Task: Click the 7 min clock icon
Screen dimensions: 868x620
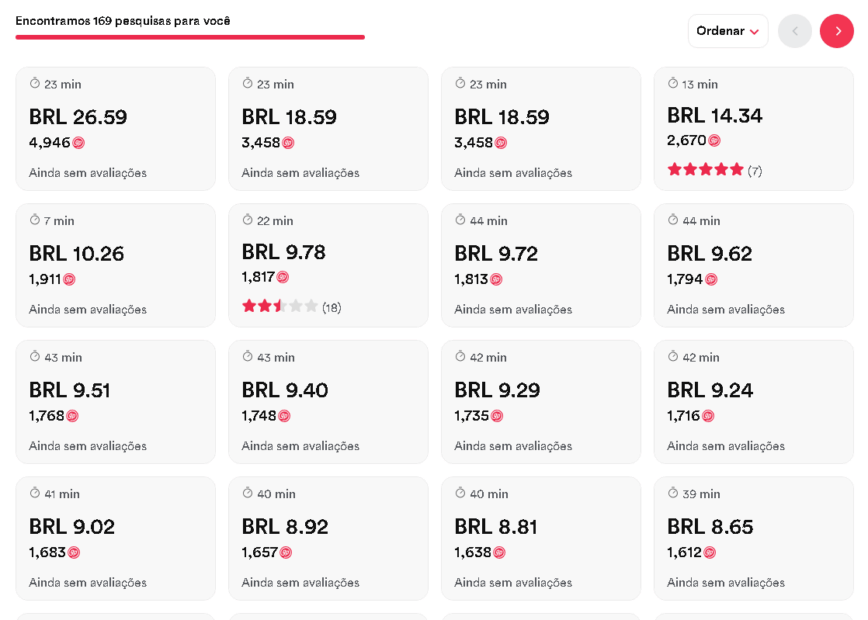Action: (x=33, y=221)
